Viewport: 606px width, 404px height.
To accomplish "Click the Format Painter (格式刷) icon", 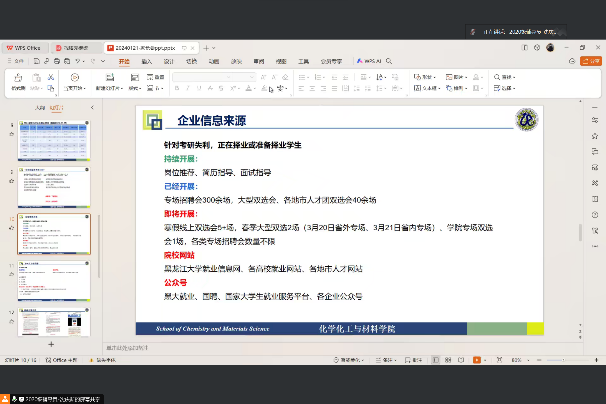I will click(x=19, y=77).
